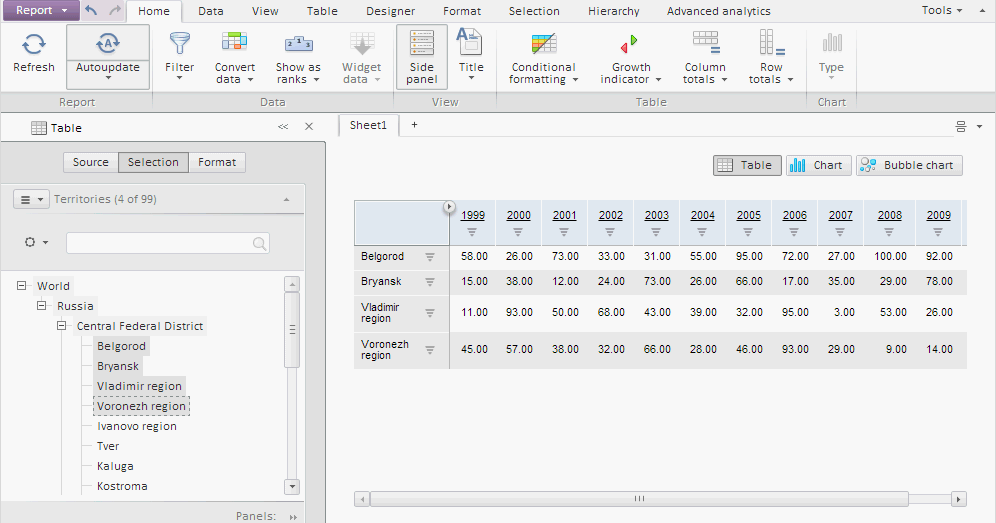The image size is (996, 523).
Task: Collapse the Central Federal District node
Action: [62, 326]
